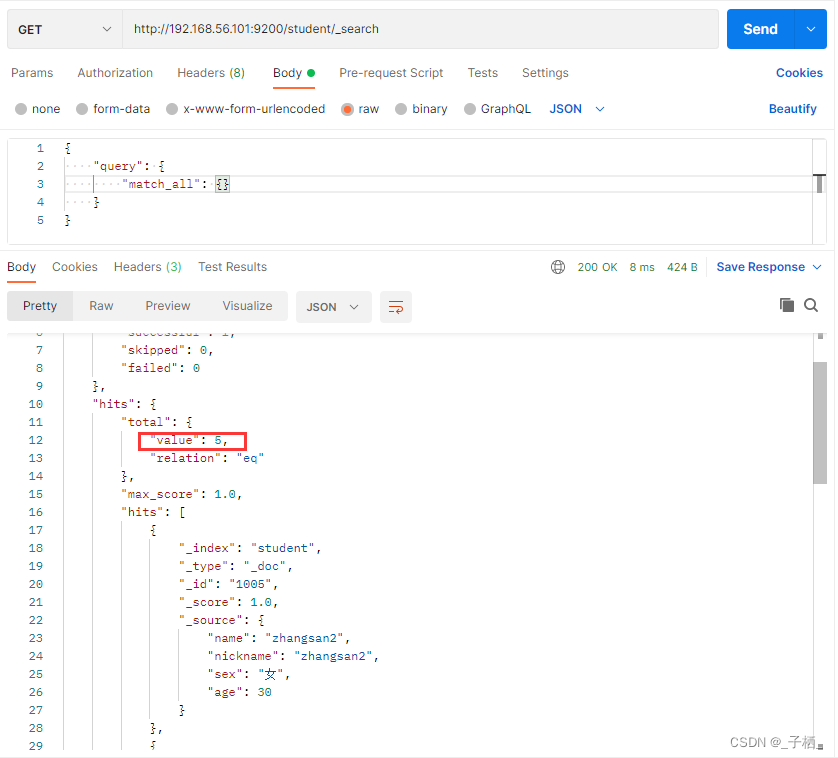Open the response JSON format dropdown
The width and height of the screenshot is (838, 758).
coord(332,307)
